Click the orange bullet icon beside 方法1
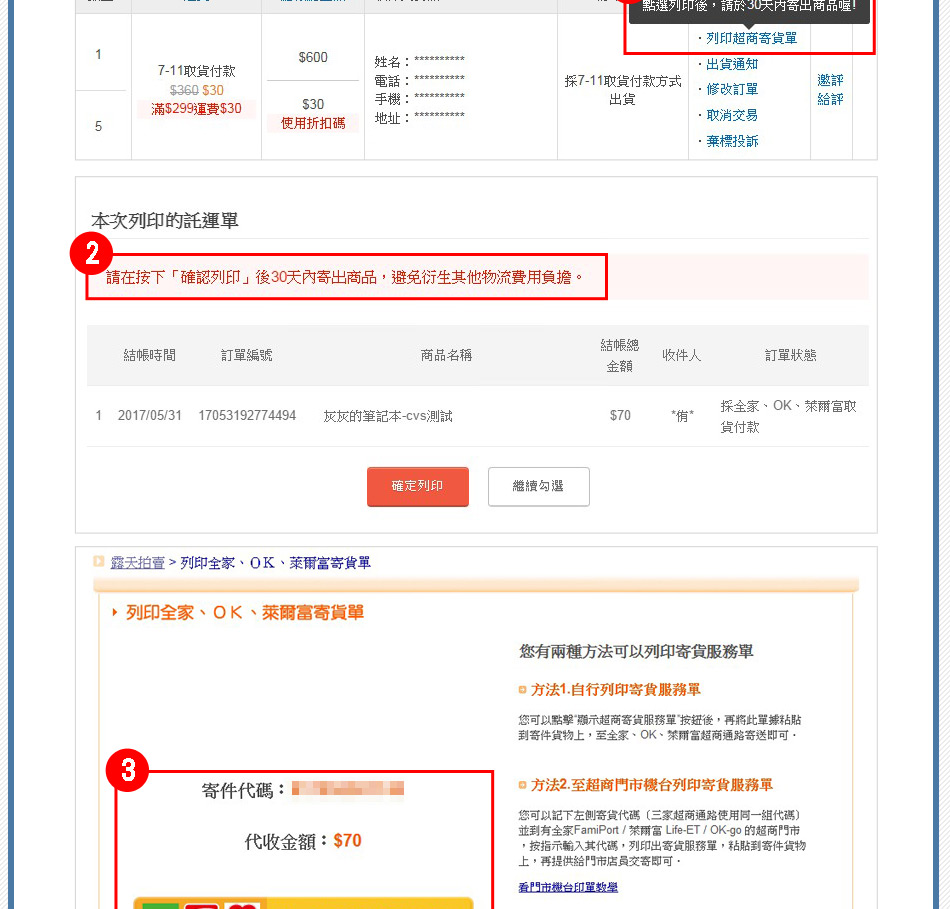Screen dimensions: 950x909 tap(522, 690)
